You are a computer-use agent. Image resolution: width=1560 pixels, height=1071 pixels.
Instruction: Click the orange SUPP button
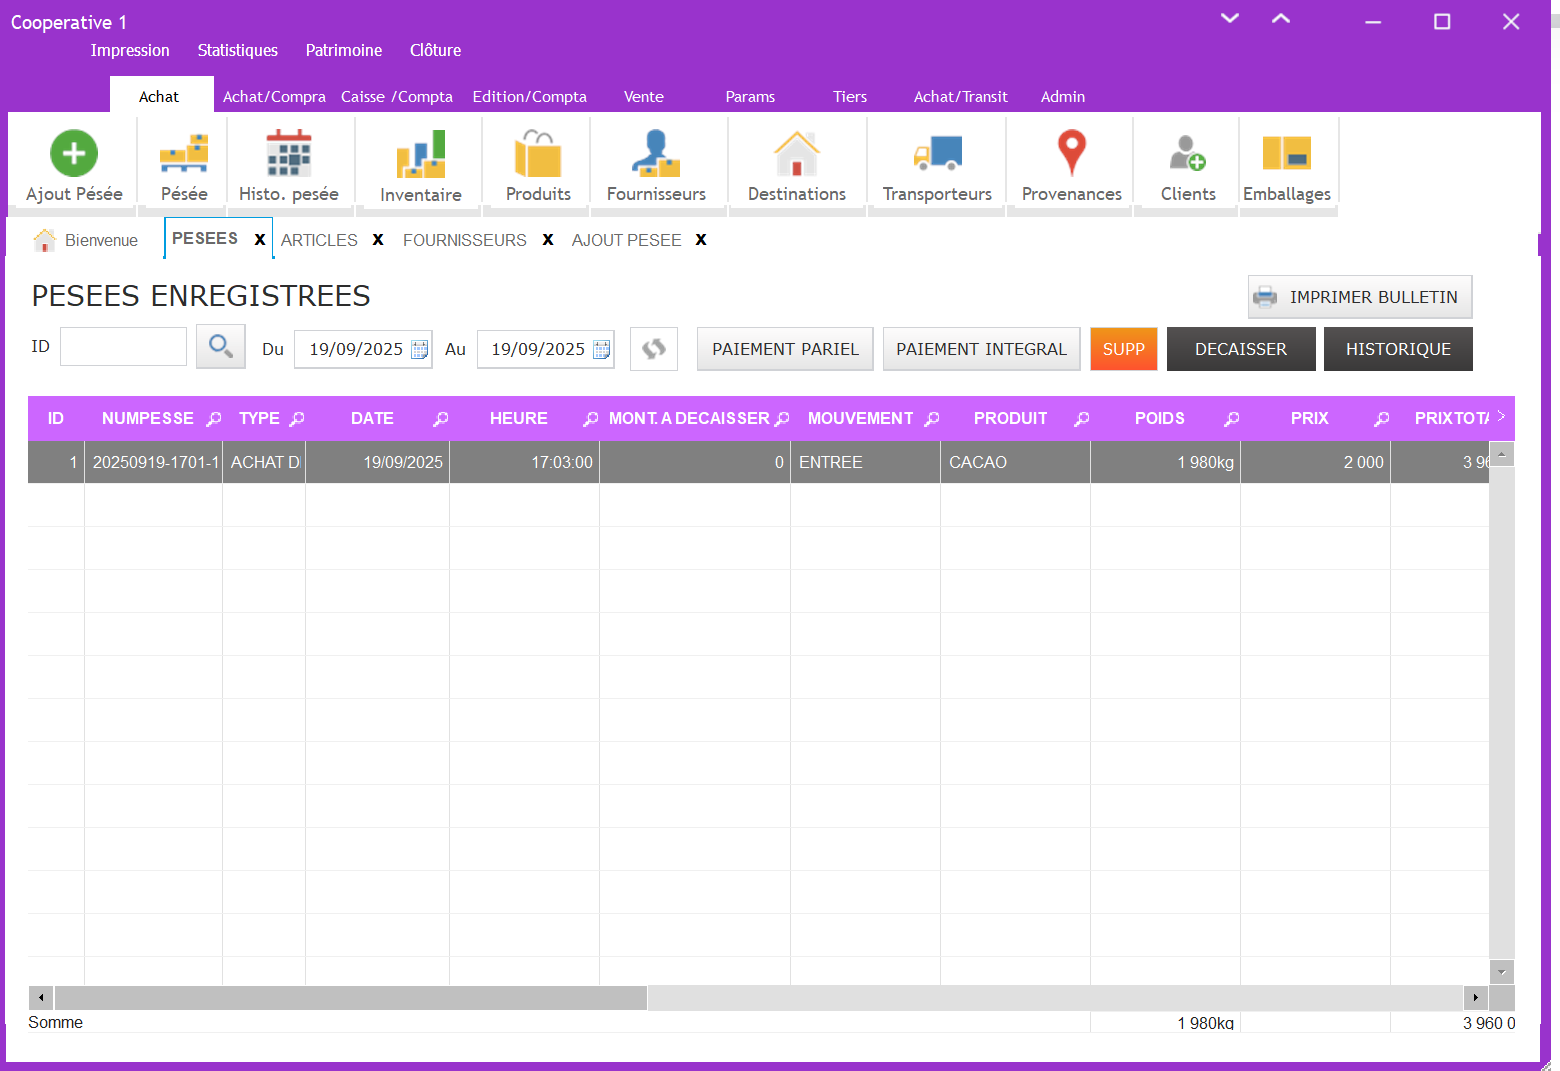pyautogui.click(x=1123, y=349)
